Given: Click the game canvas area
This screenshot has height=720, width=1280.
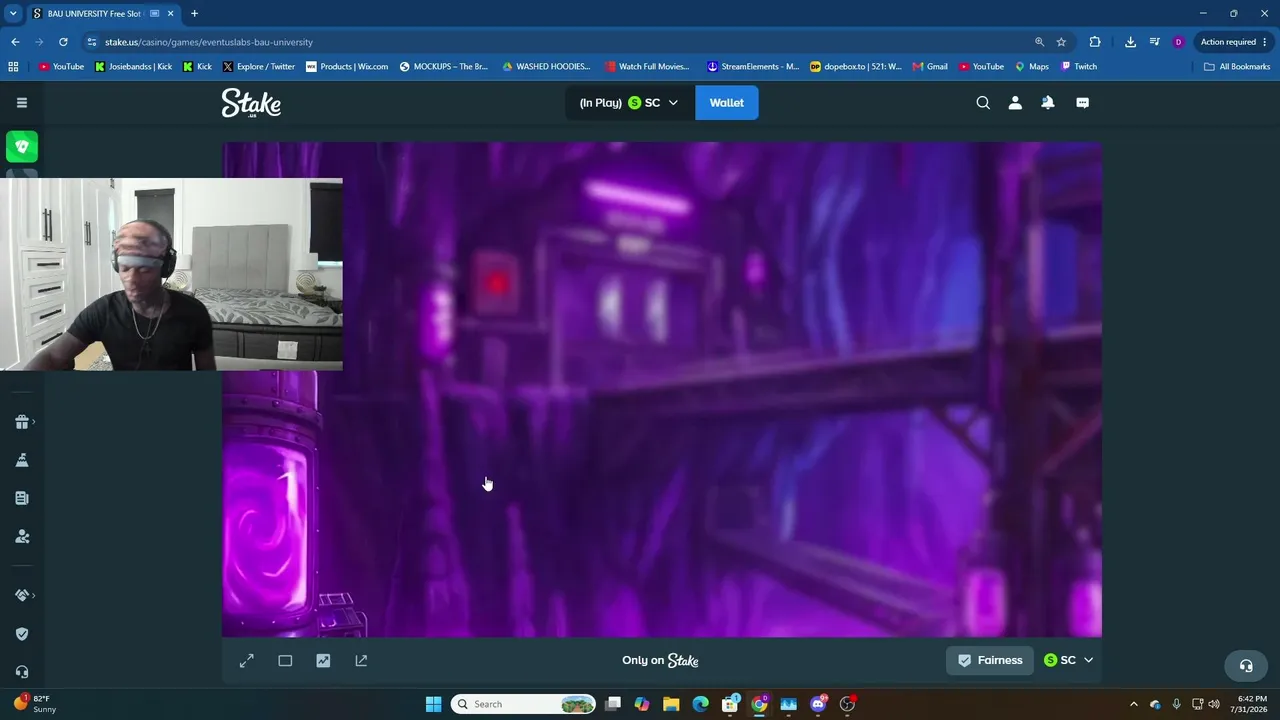Looking at the screenshot, I should click(x=662, y=389).
